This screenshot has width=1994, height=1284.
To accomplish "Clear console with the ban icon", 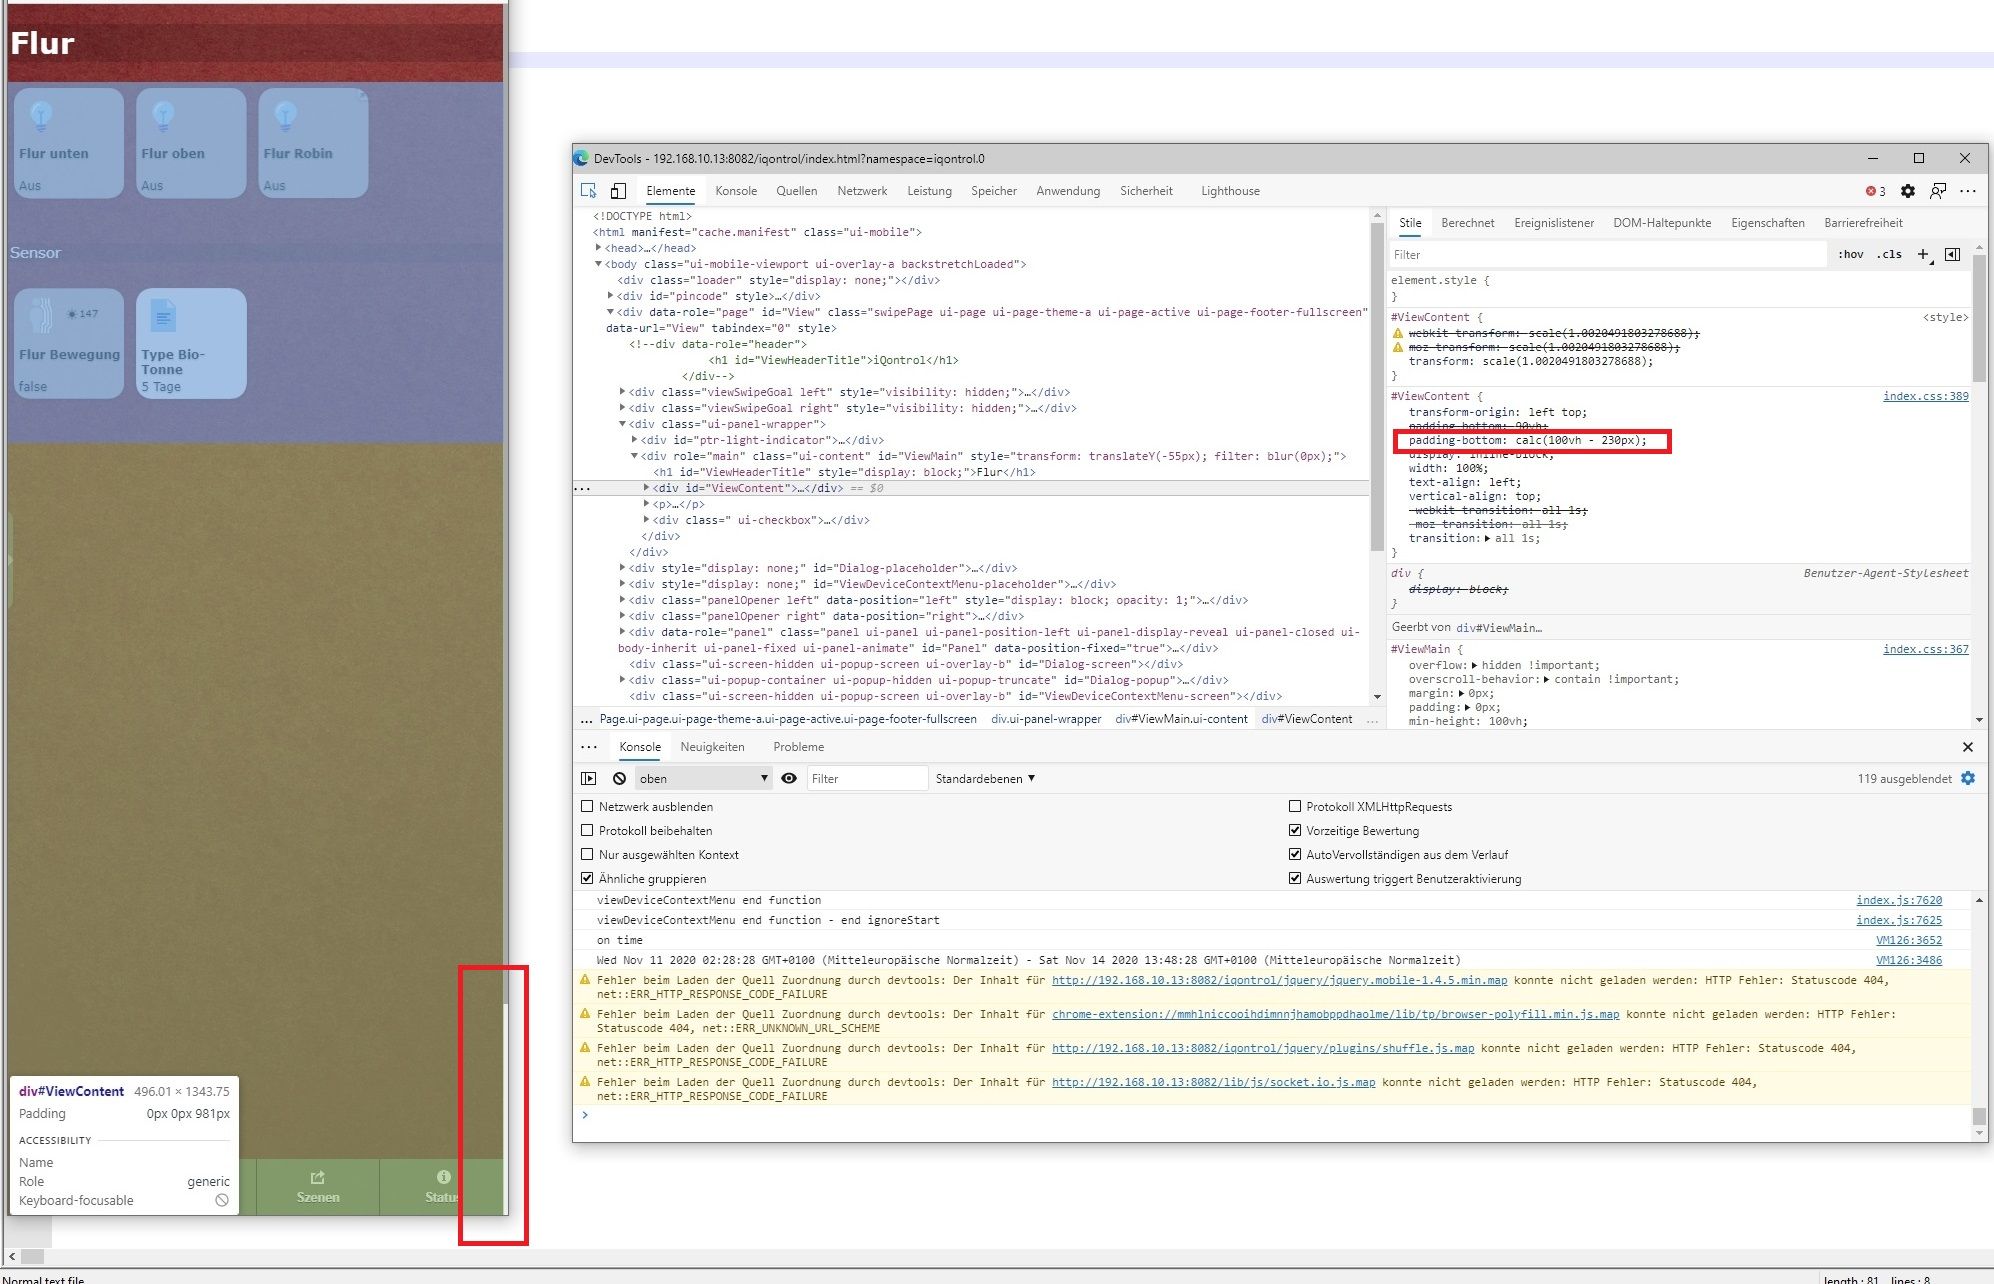I will coord(619,778).
